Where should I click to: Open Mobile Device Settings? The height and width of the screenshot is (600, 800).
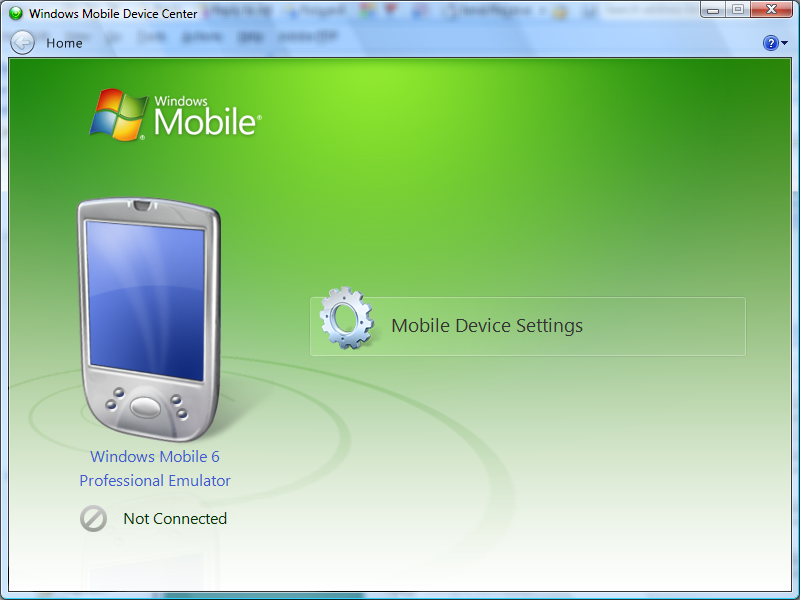point(528,326)
